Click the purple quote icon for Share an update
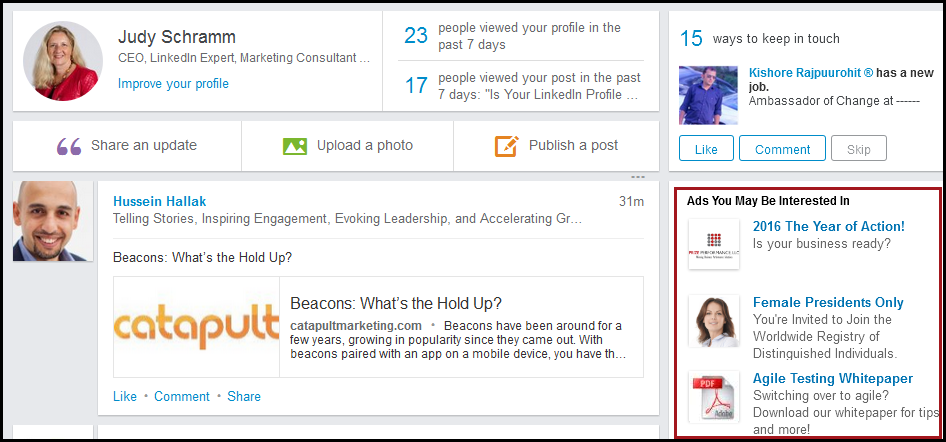The width and height of the screenshot is (946, 442). [x=69, y=146]
